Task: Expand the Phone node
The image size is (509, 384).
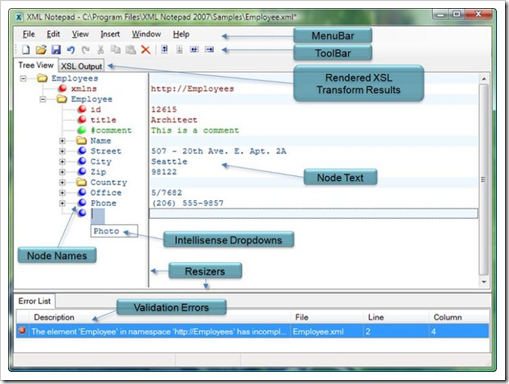Action: tap(62, 203)
